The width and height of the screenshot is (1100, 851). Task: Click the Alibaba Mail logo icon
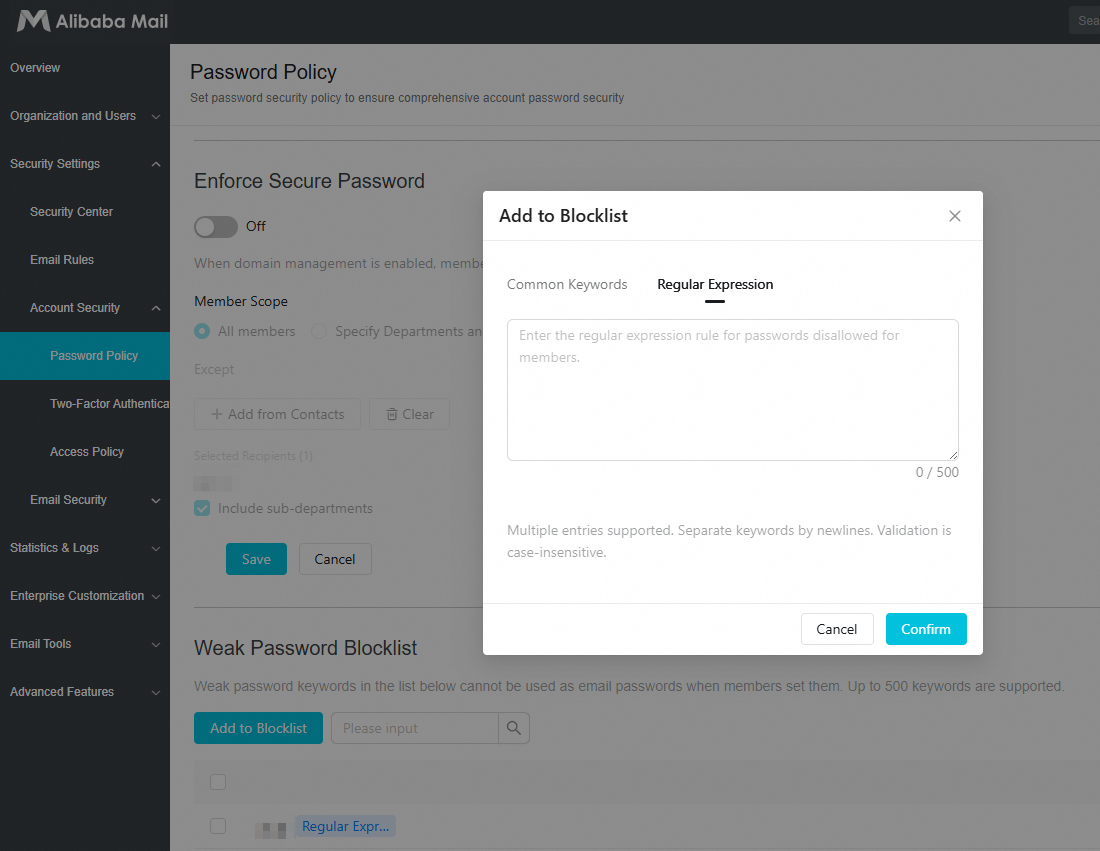point(34,21)
